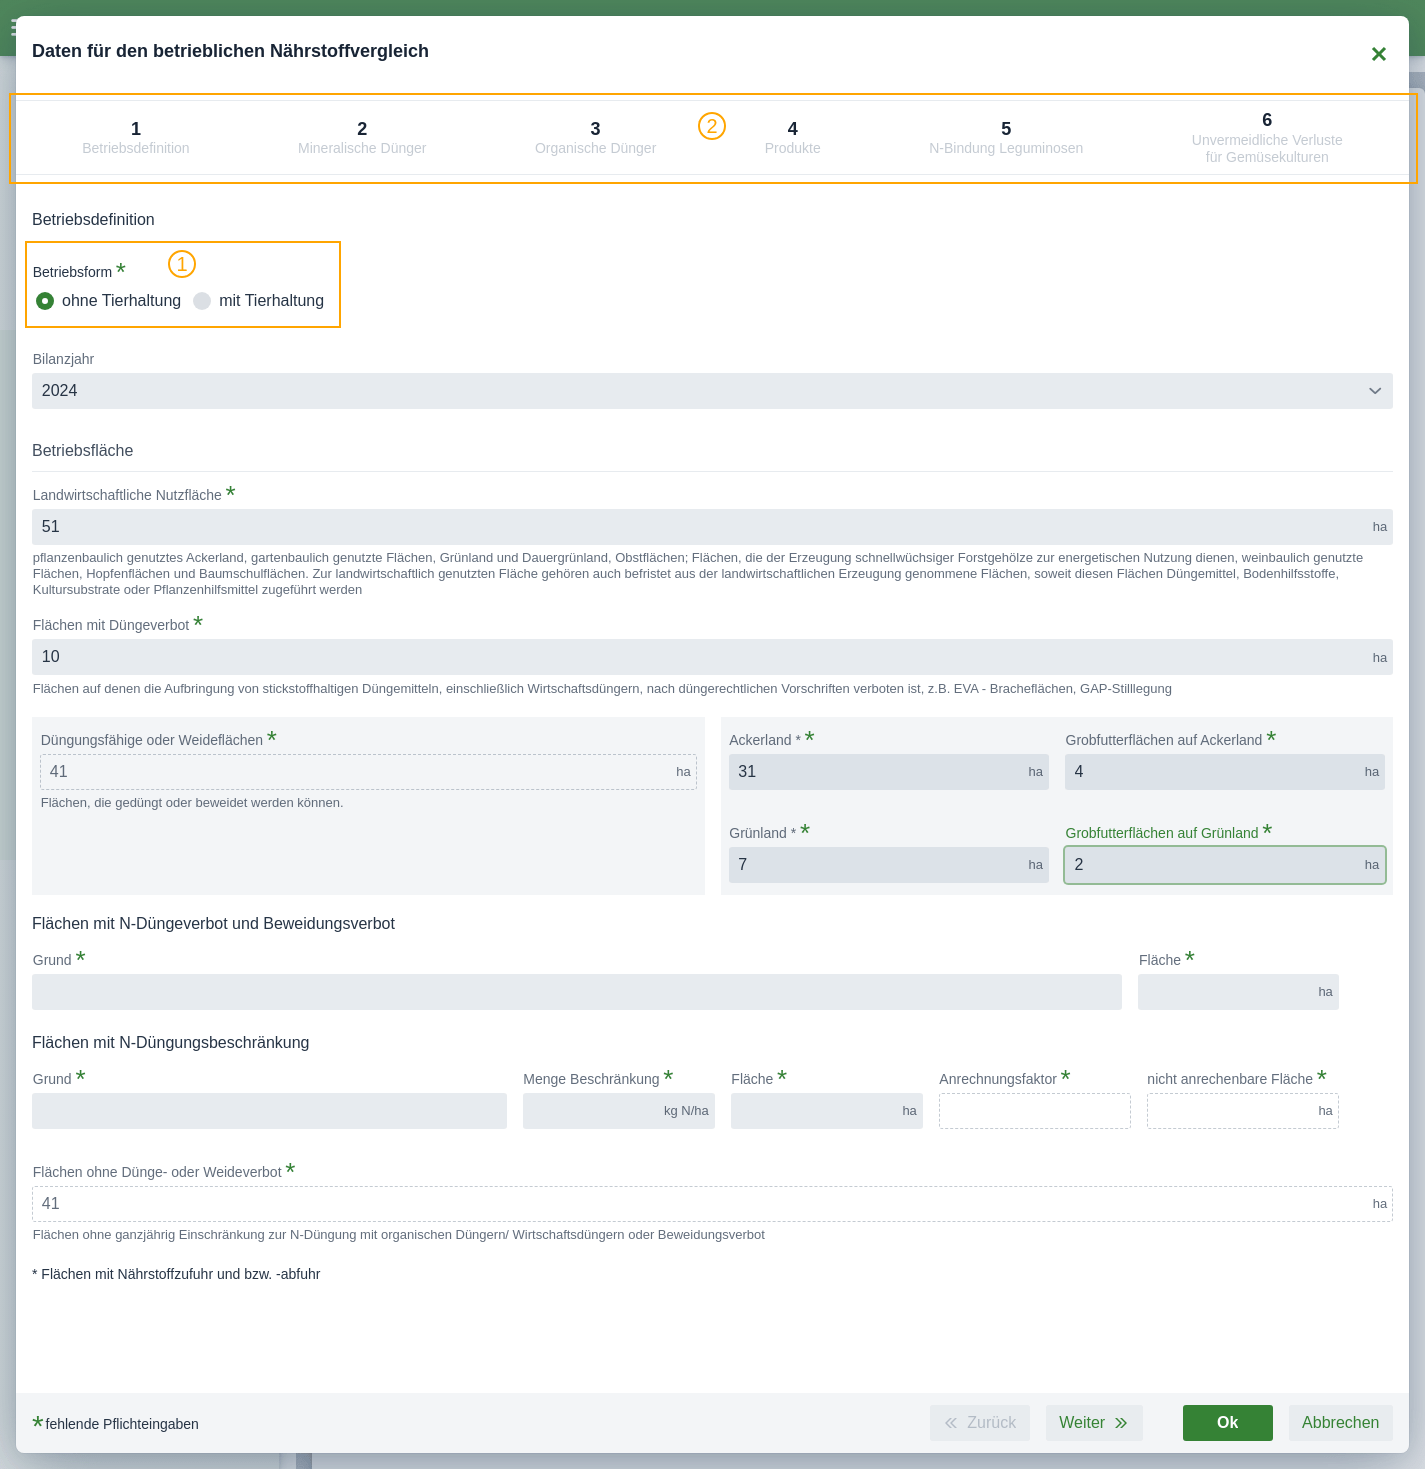Click the Düngungsfähige oder Weideflächen field
Screen dimensions: 1425x1469
(368, 772)
